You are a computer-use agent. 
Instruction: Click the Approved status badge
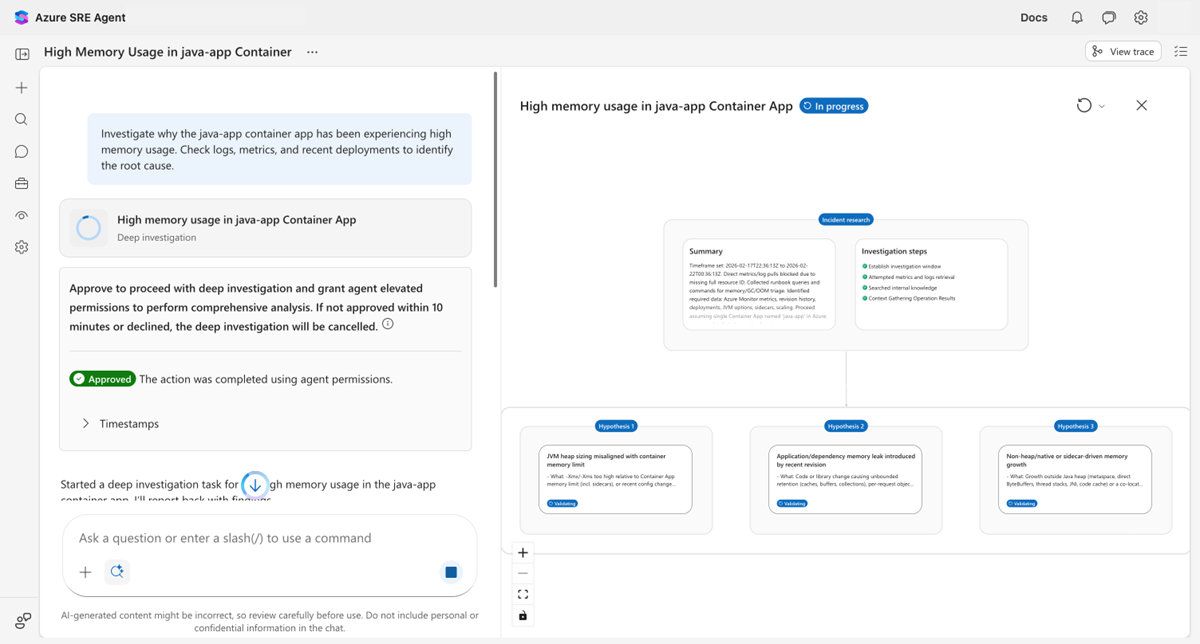point(102,379)
